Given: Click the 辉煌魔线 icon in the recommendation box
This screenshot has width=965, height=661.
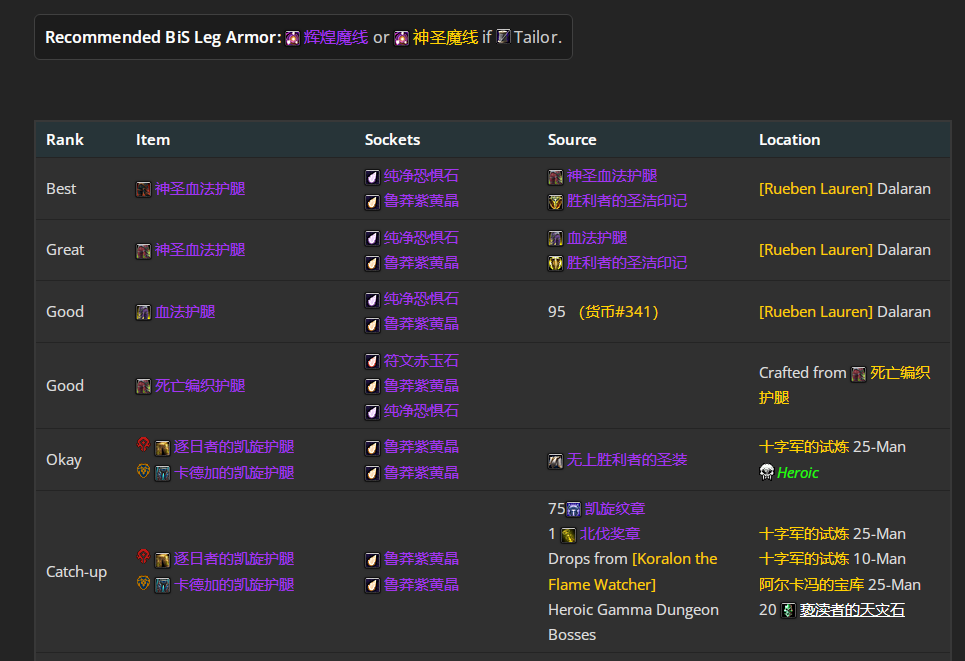Looking at the screenshot, I should click(292, 38).
